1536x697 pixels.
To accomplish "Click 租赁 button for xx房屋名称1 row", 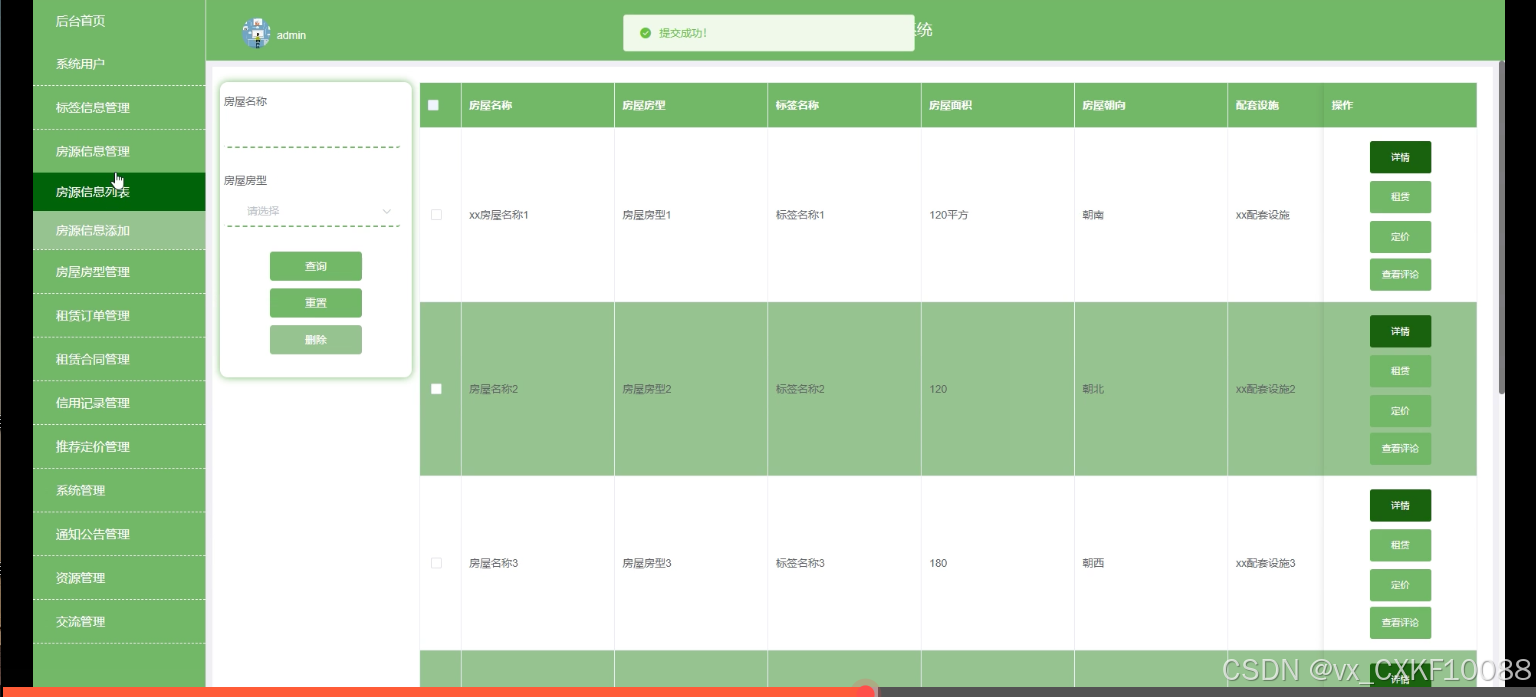I will [1400, 197].
